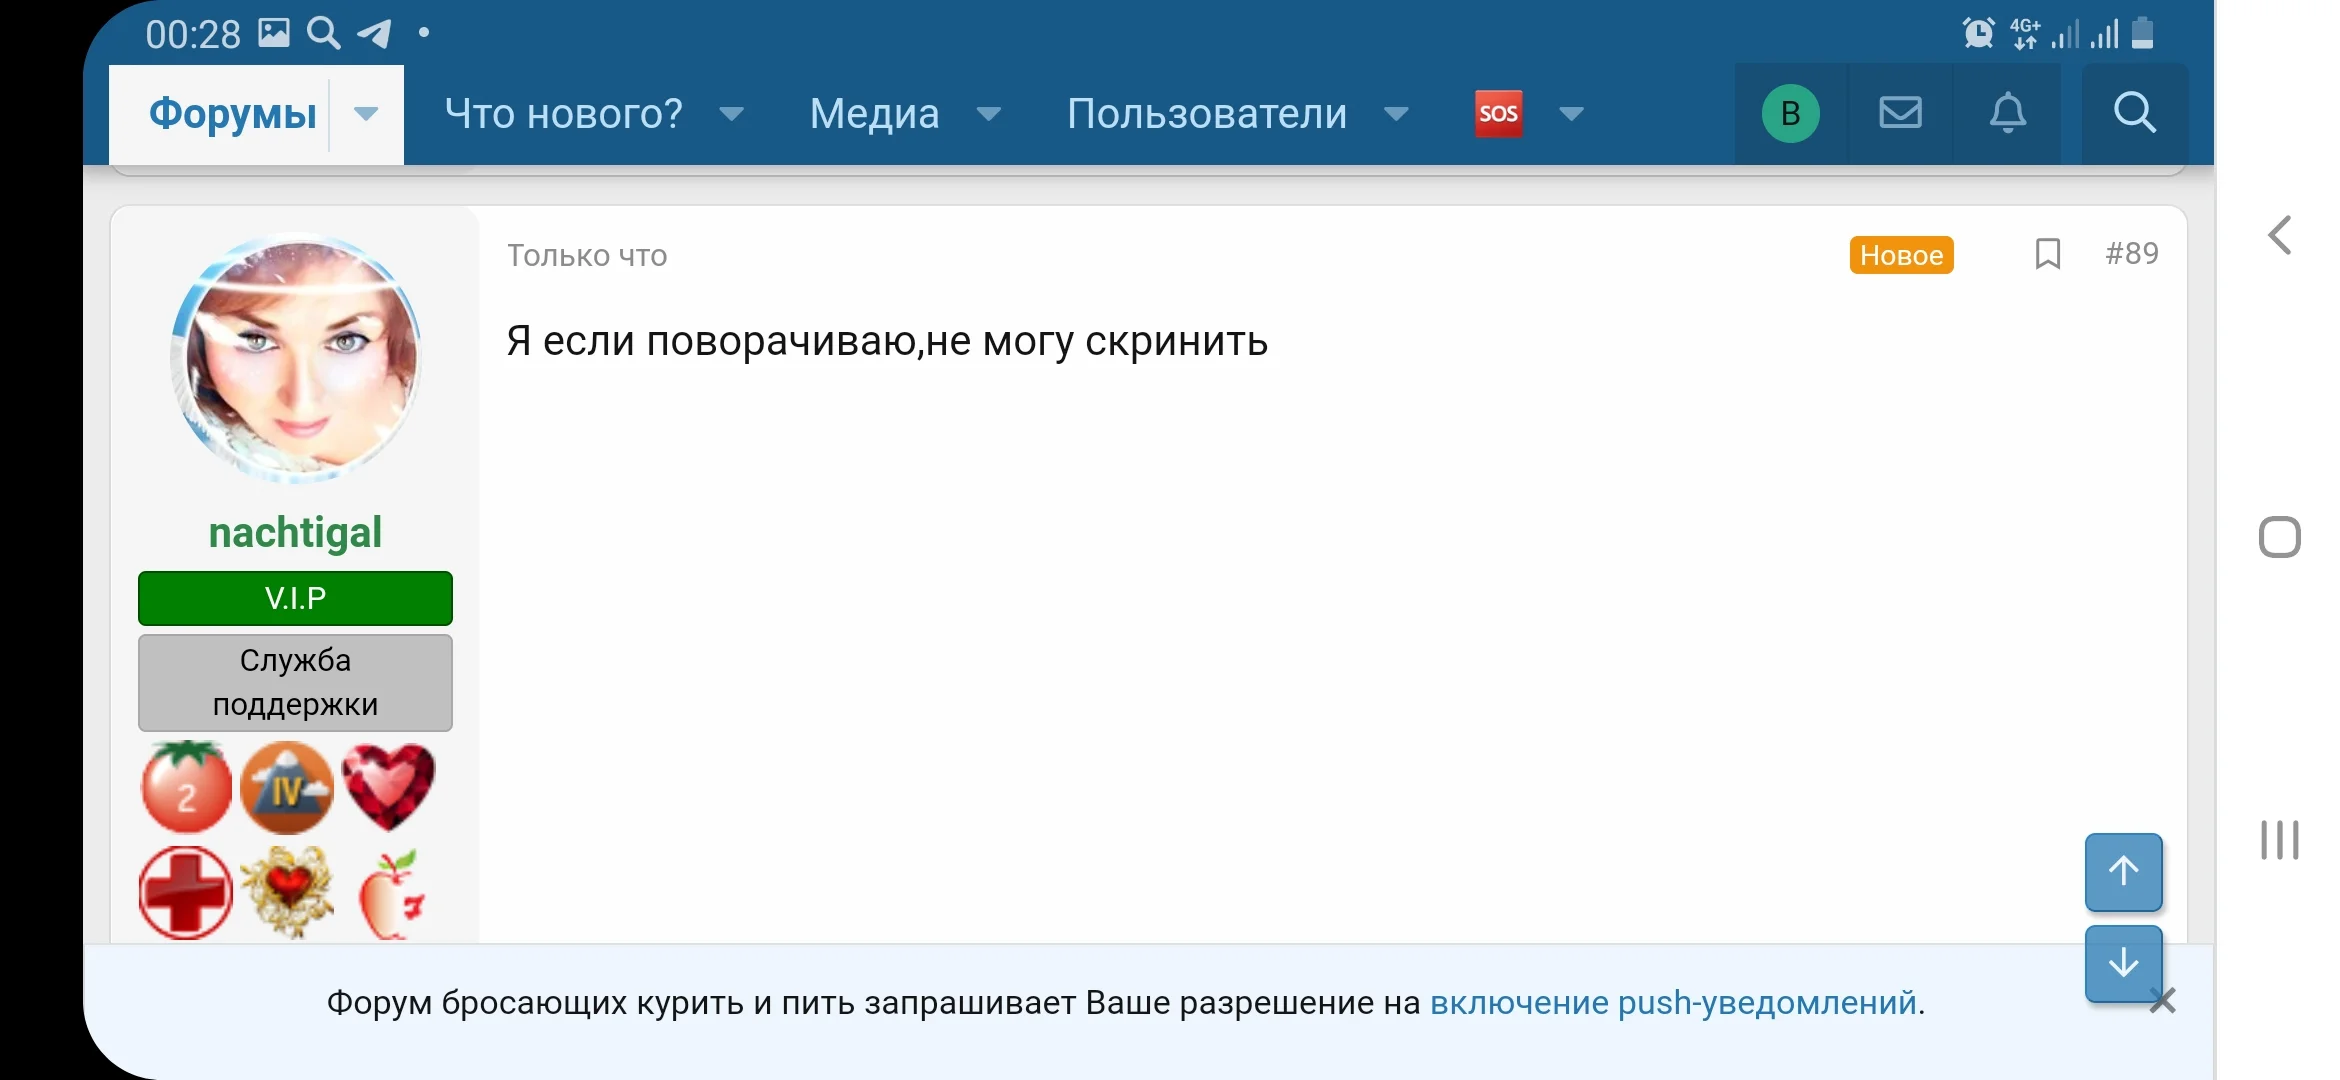The width and height of the screenshot is (2340, 1080).
Task: Open the SOS dropdown arrow
Action: click(1571, 114)
